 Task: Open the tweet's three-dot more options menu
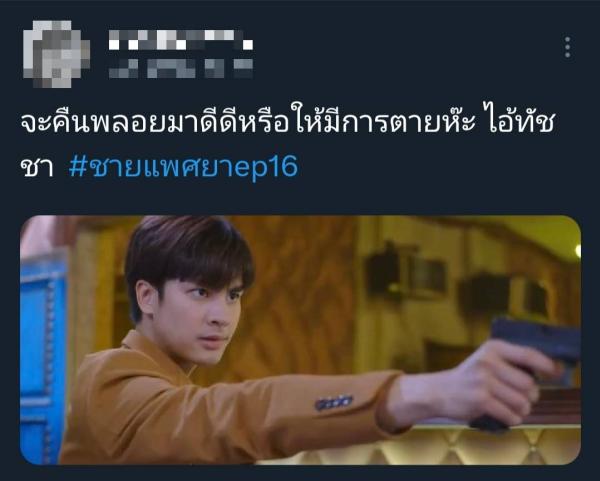point(567,47)
